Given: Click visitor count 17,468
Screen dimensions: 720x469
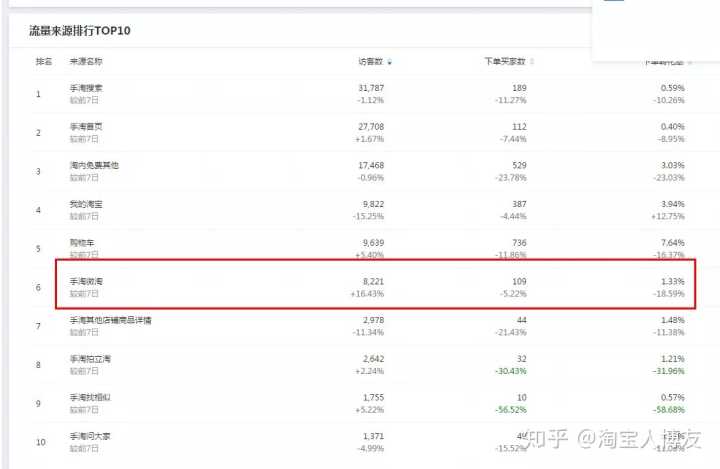Looking at the screenshot, I should [x=371, y=165].
